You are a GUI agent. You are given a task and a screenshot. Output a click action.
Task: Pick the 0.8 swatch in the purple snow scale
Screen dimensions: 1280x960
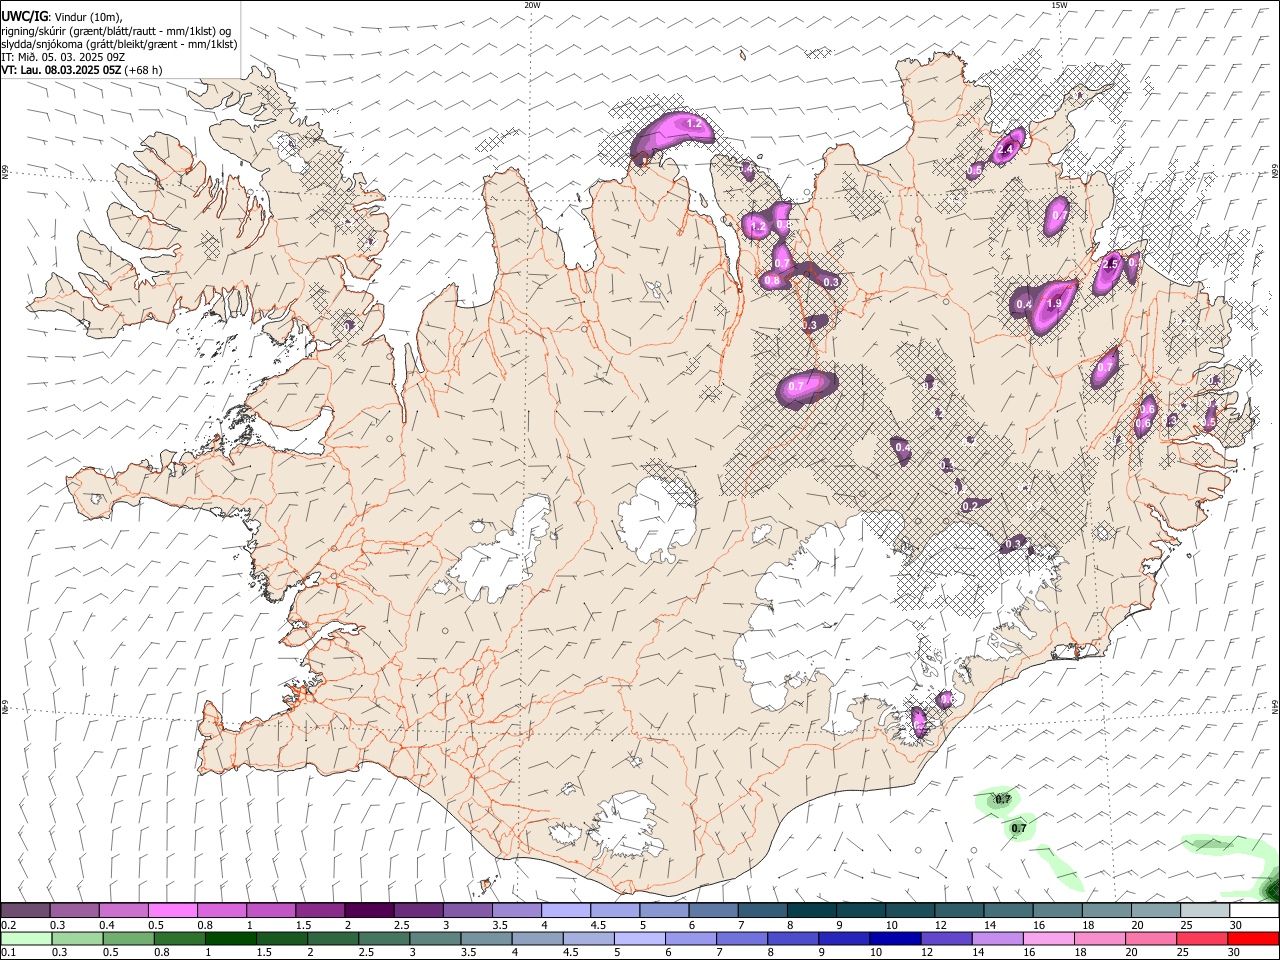pos(222,911)
